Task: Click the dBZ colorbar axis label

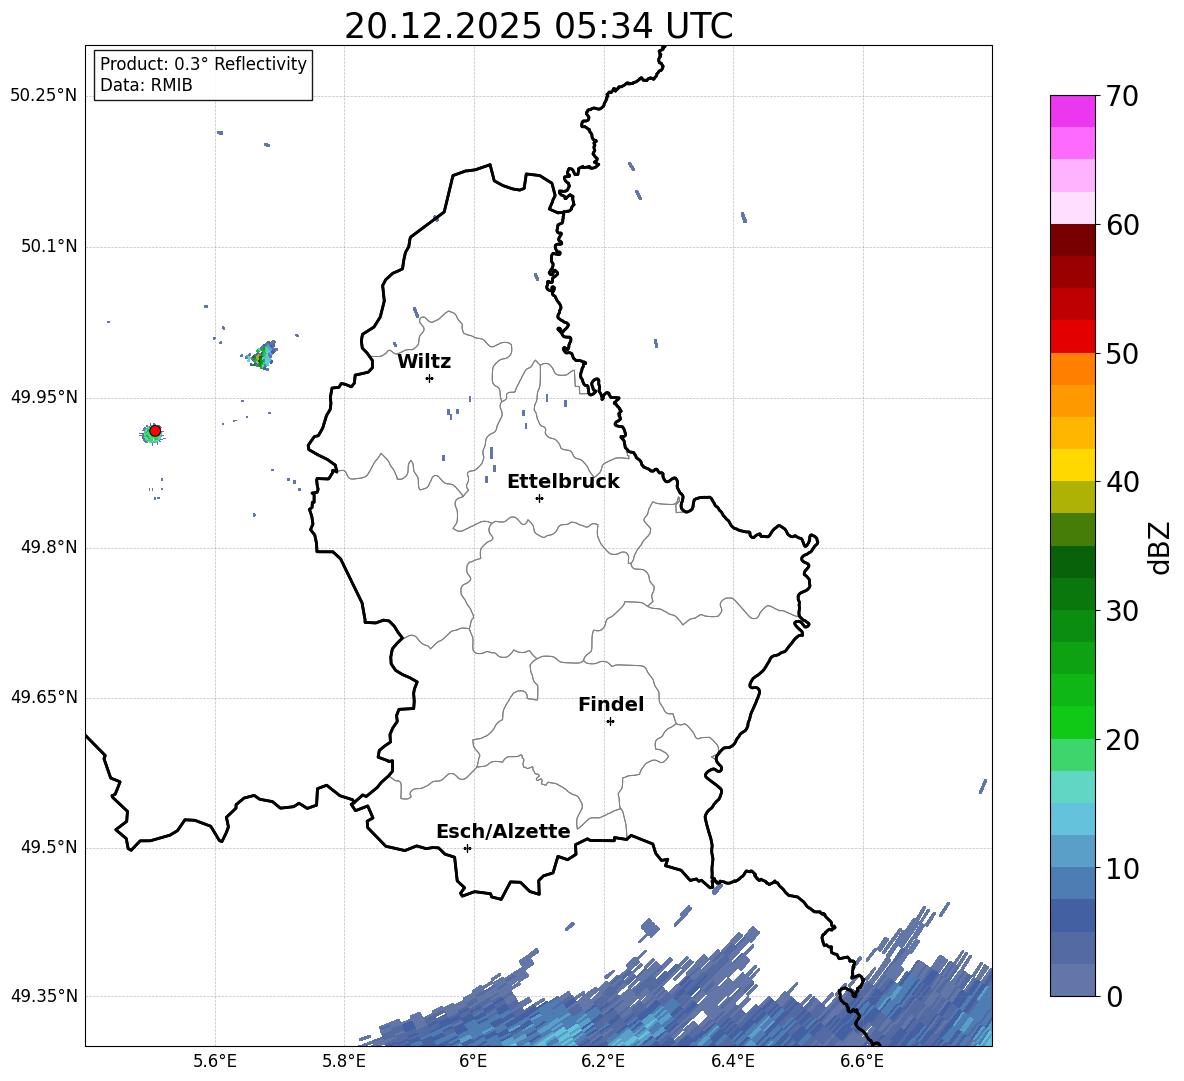Action: pos(1160,547)
